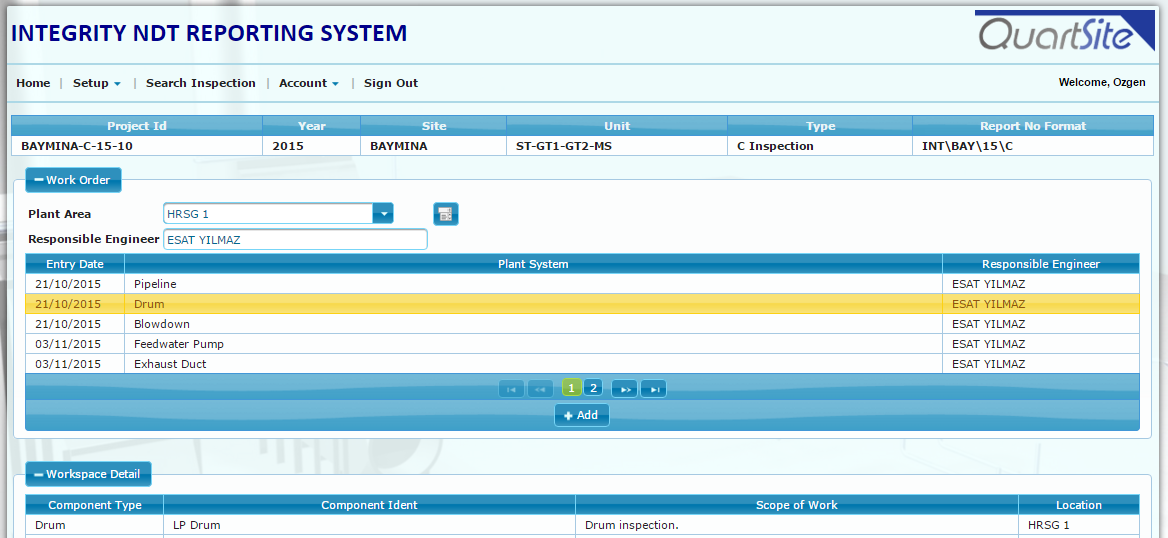Click Component Ident column header
This screenshot has height=538, width=1168.
369,505
